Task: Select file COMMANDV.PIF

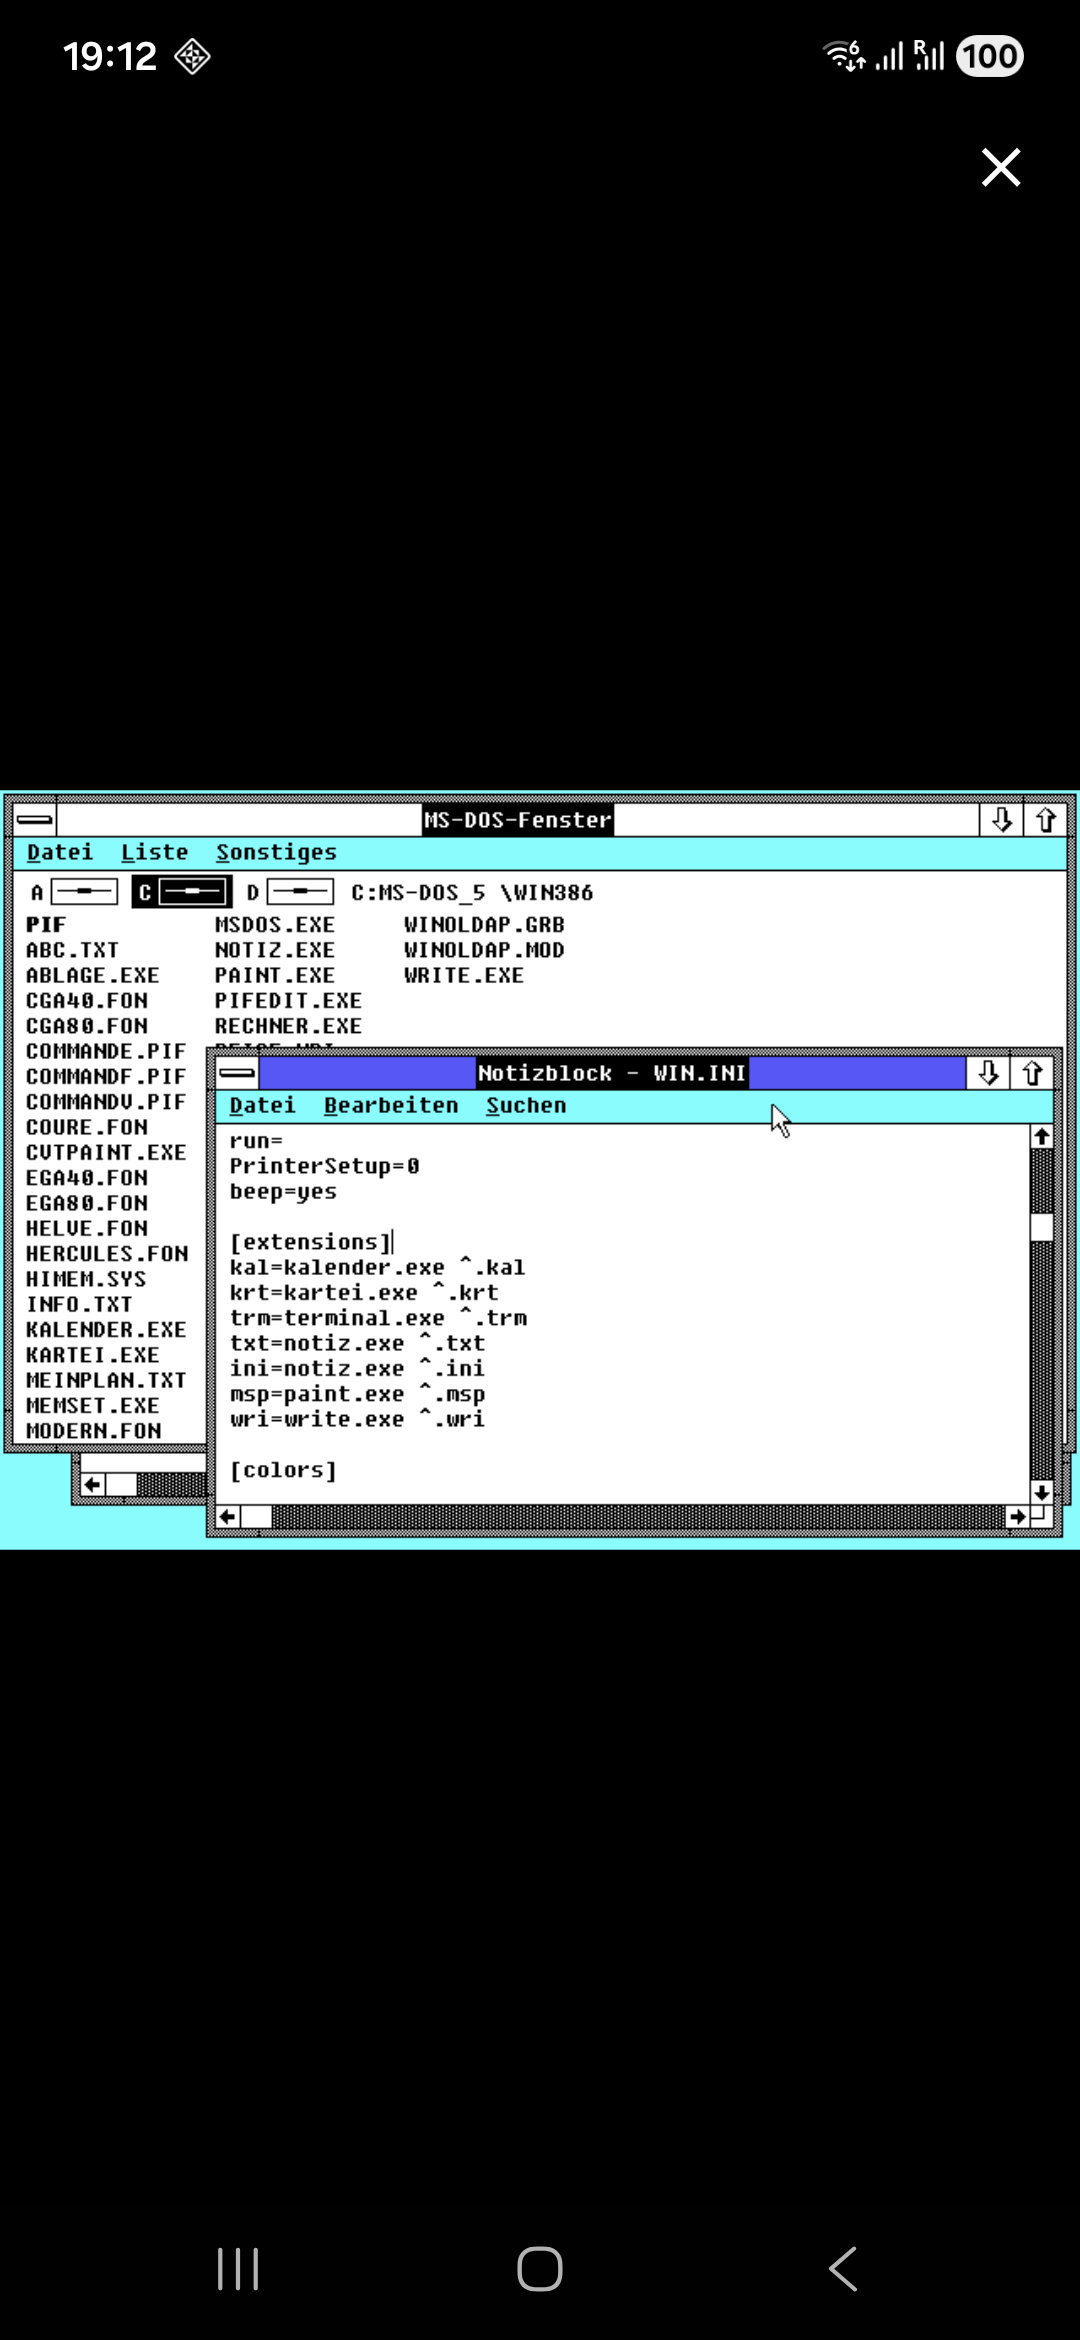Action: (106, 1102)
